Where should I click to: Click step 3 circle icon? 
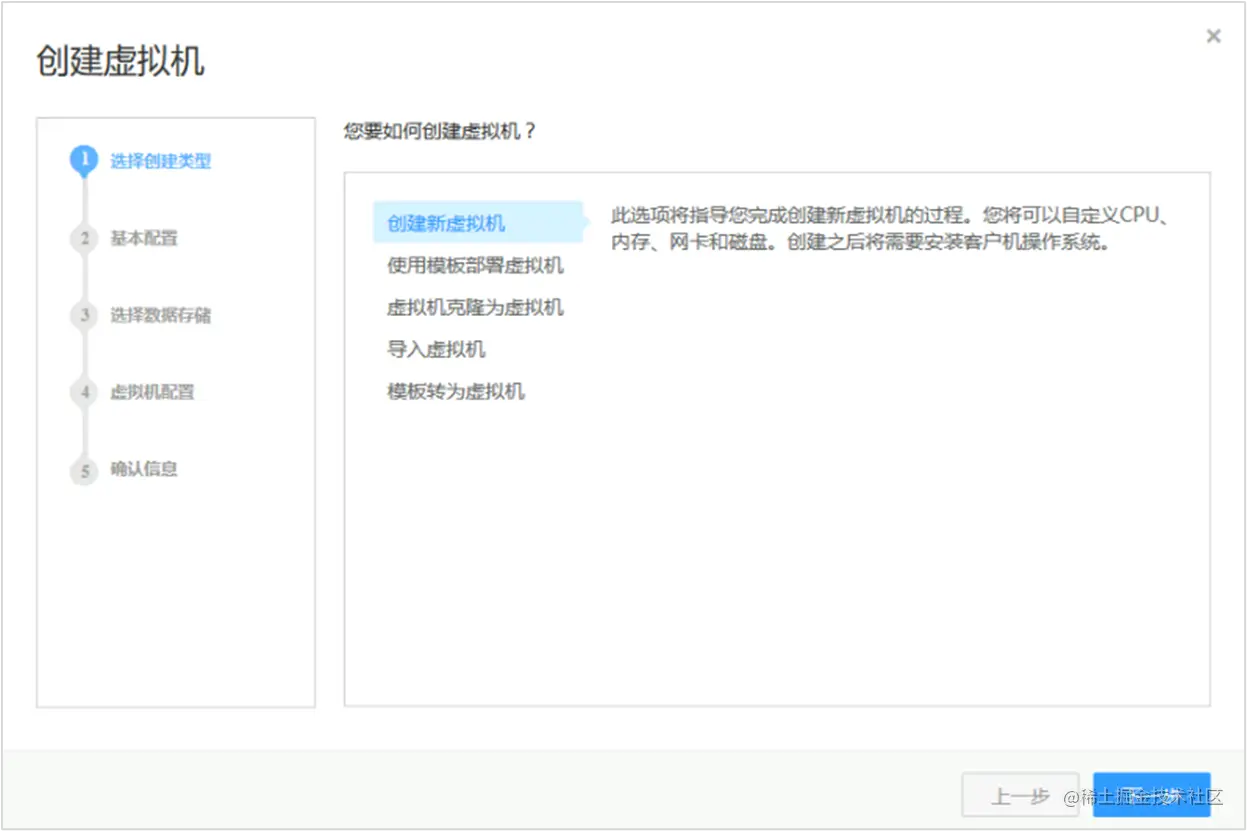tap(85, 315)
